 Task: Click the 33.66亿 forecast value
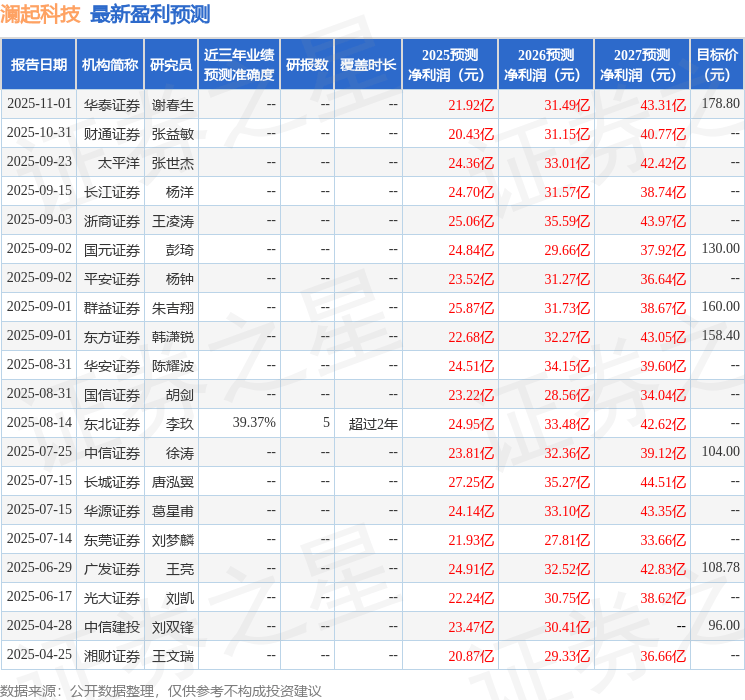point(663,540)
